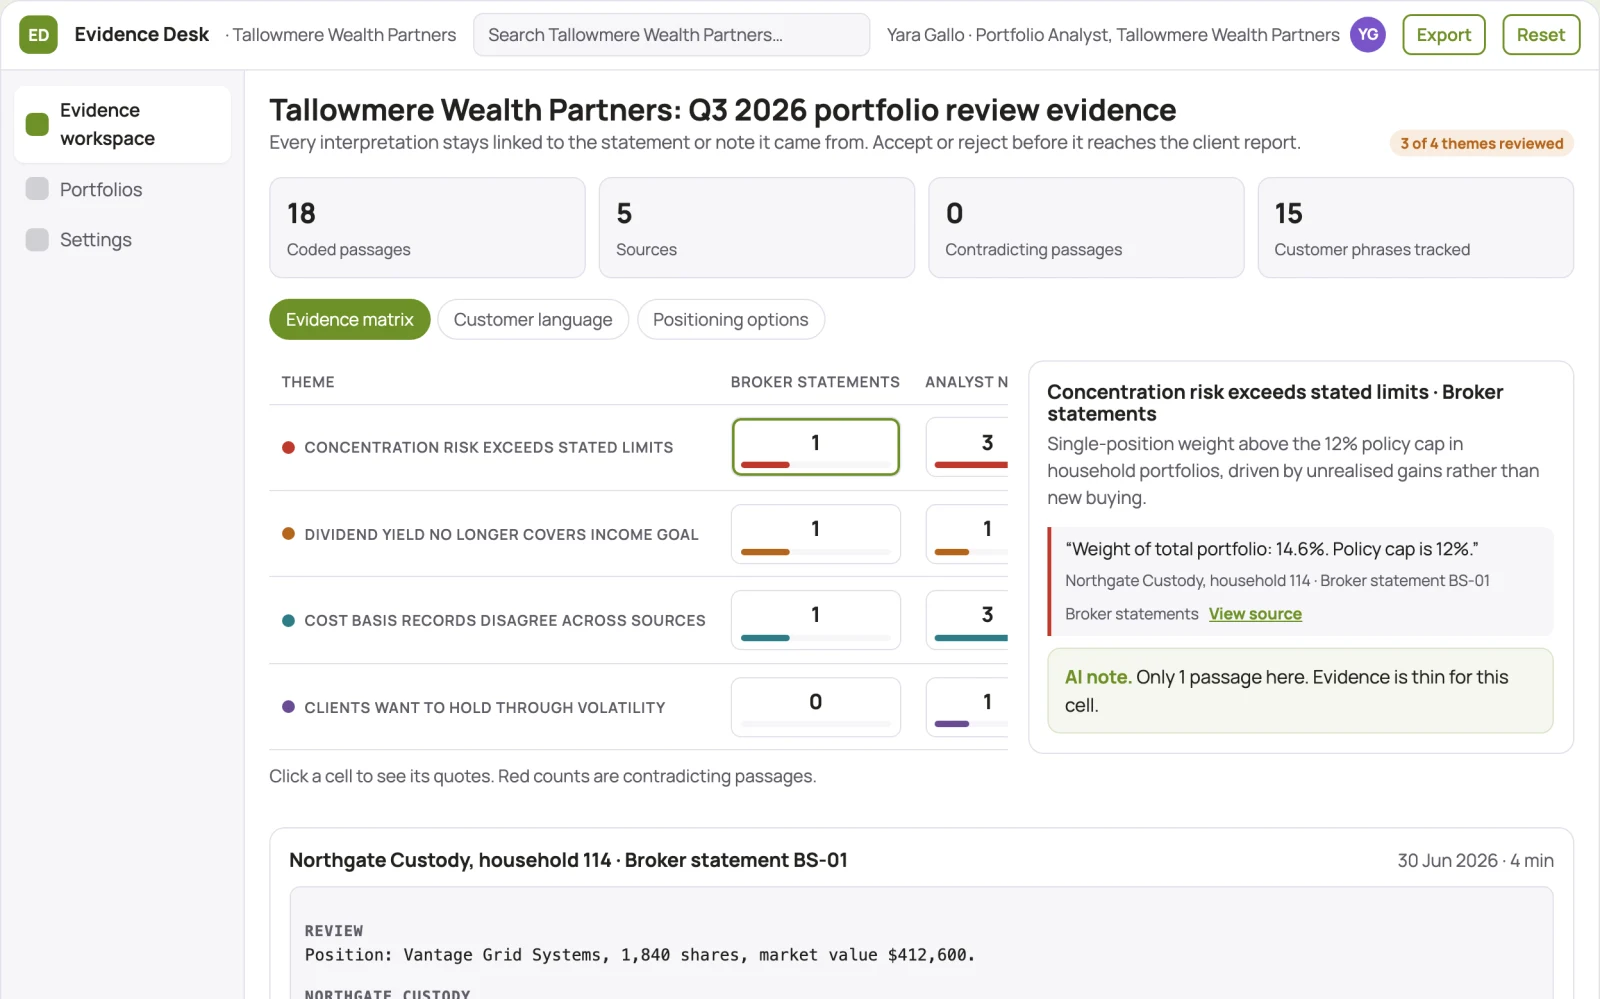Click the 15 Customer phrases tracked card

click(x=1415, y=228)
